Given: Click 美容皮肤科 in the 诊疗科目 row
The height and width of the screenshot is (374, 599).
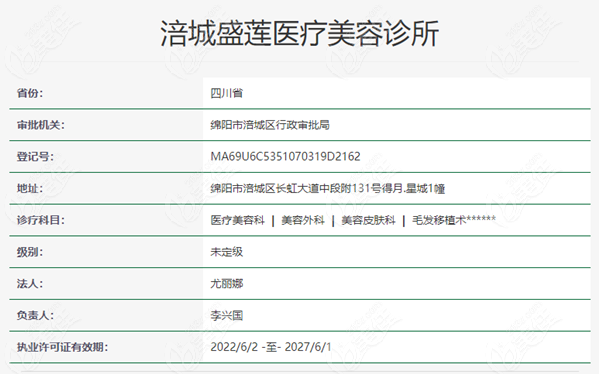Looking at the screenshot, I should click(x=368, y=220).
